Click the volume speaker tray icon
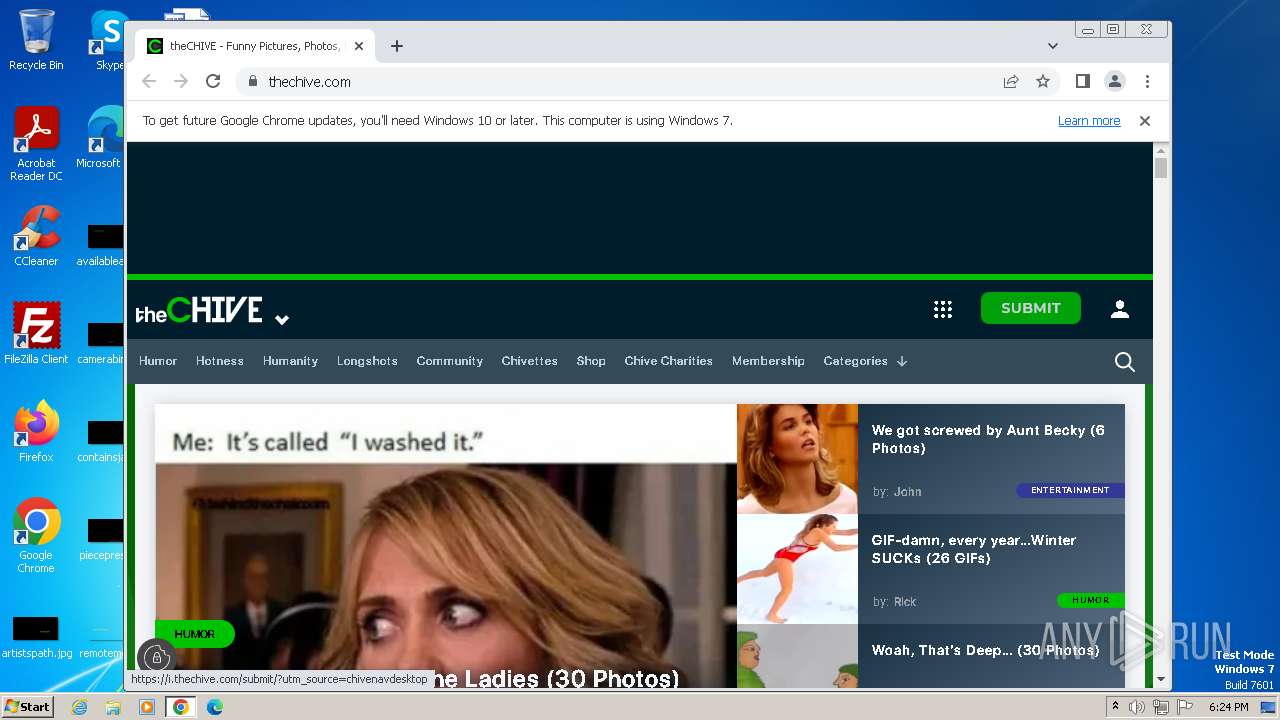 (x=1137, y=707)
